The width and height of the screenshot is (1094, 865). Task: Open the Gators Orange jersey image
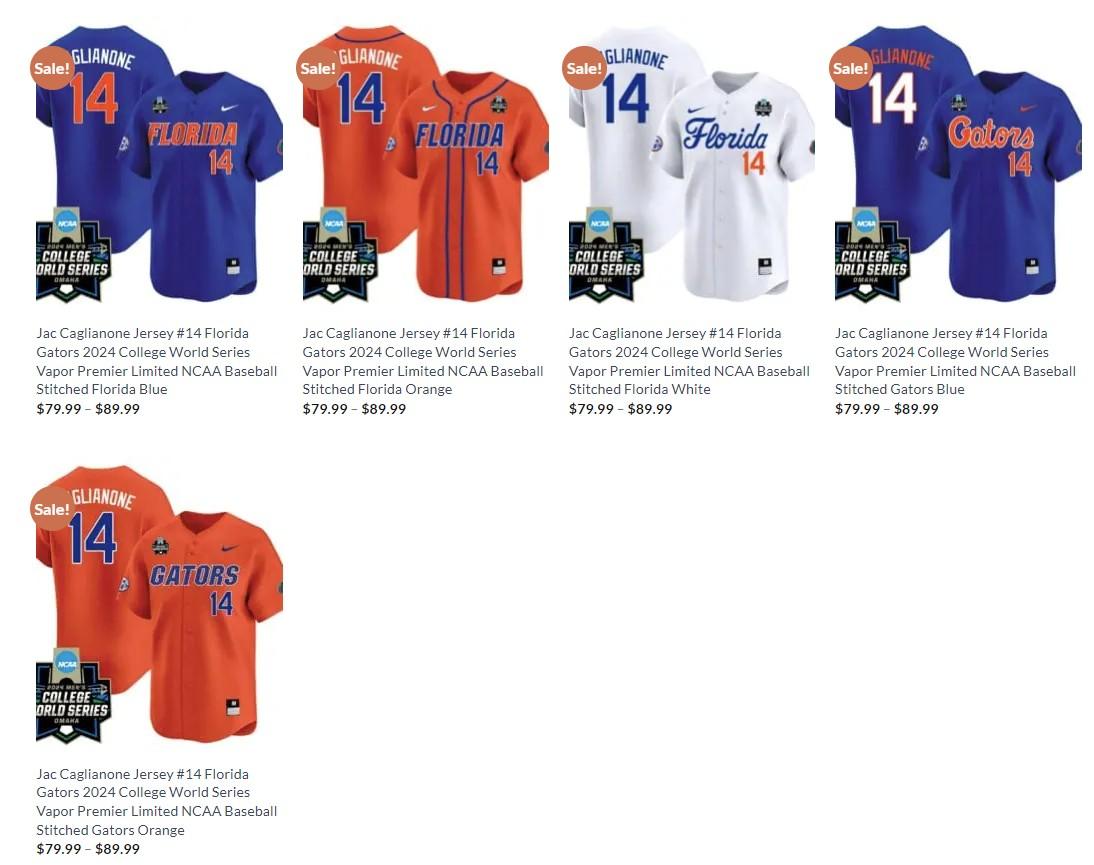coord(160,605)
